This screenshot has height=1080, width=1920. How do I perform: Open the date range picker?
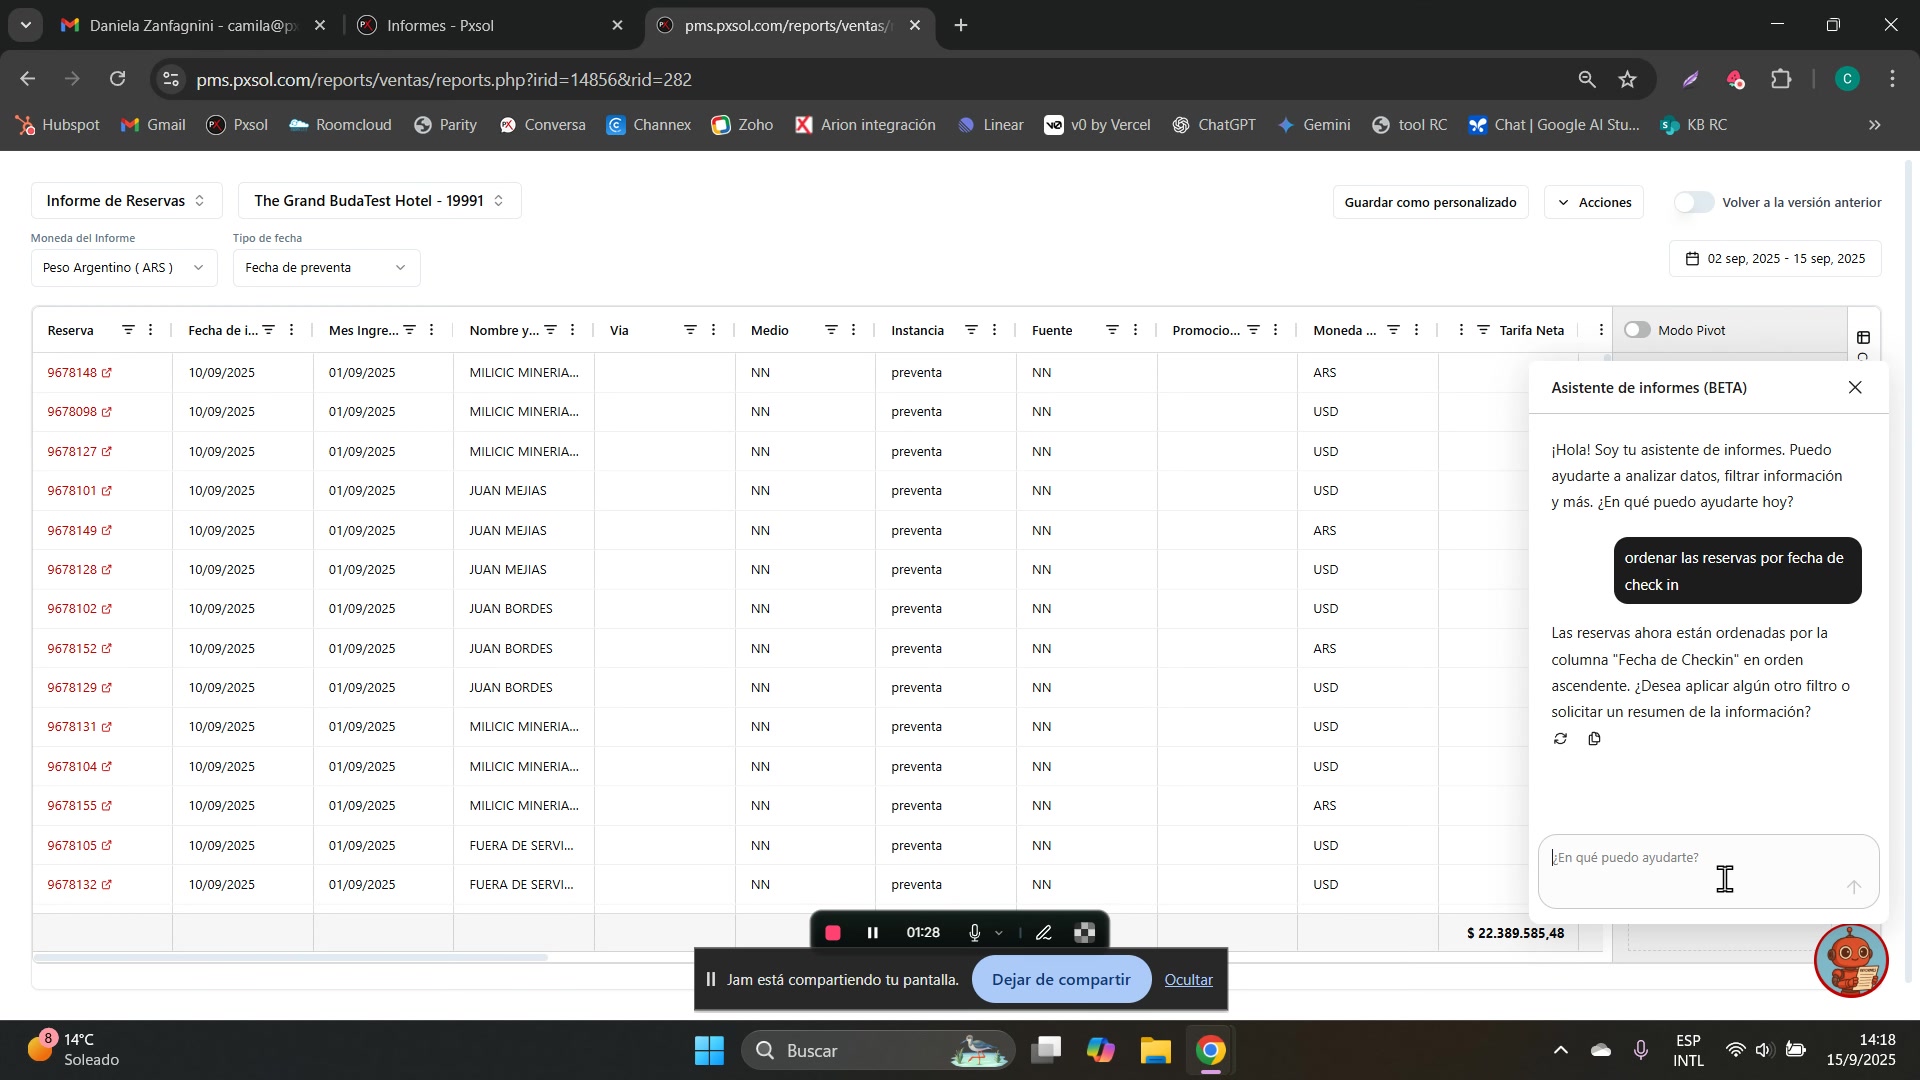click(1775, 259)
